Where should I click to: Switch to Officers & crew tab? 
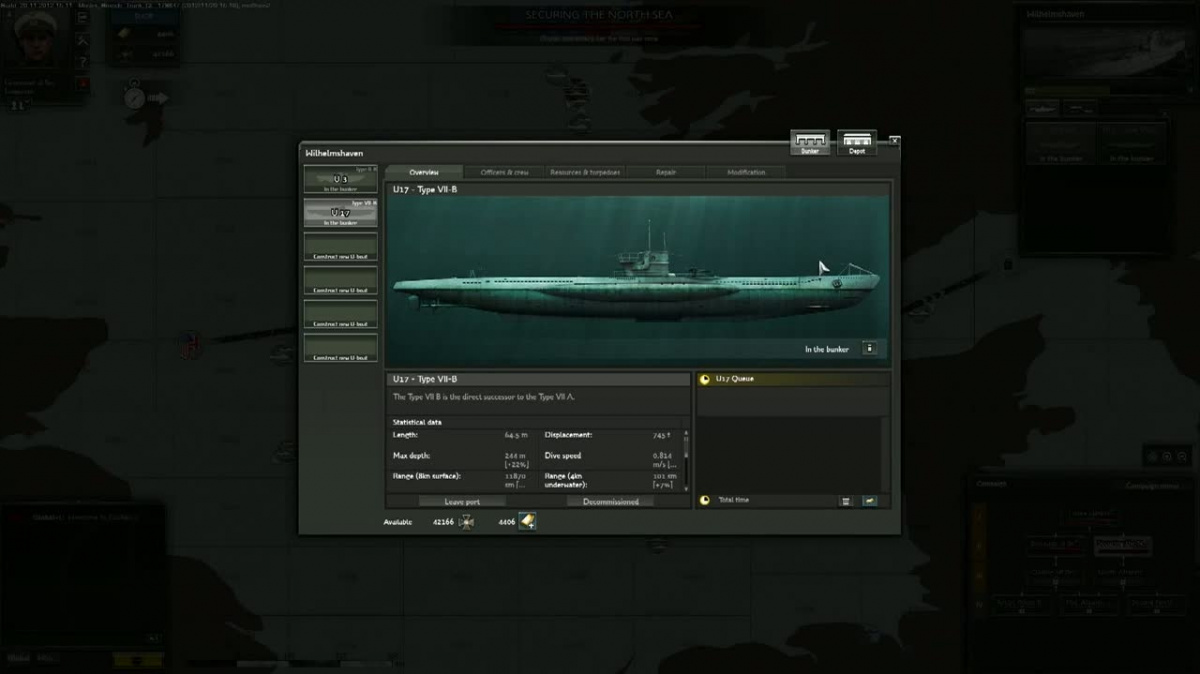click(504, 172)
